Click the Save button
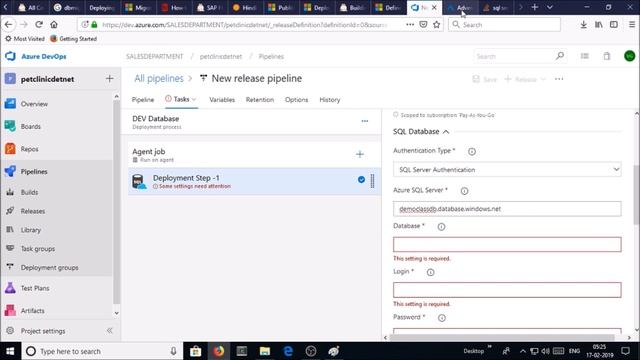 484,79
